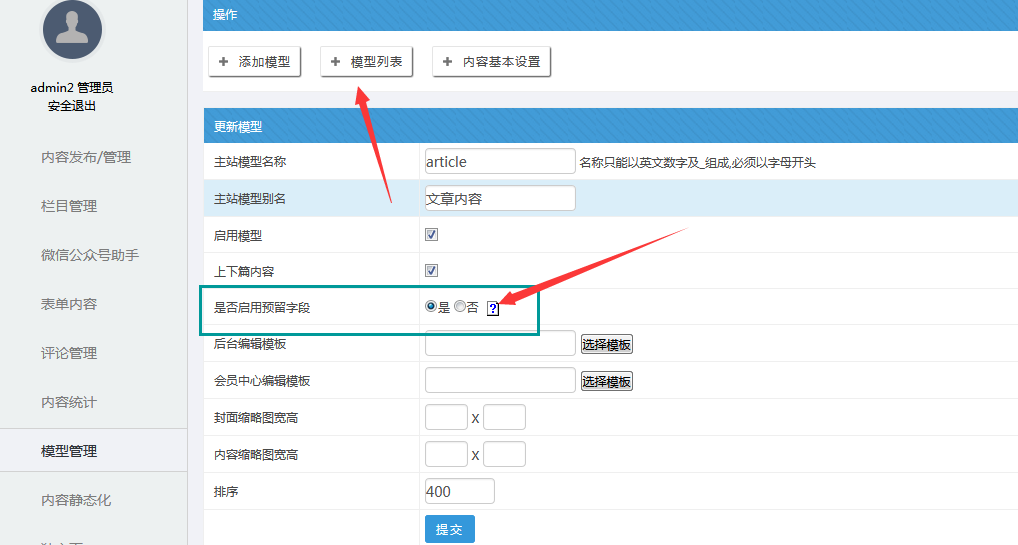Submit the form with 提交 button
Screen dimensions: 1018x545
(449, 530)
